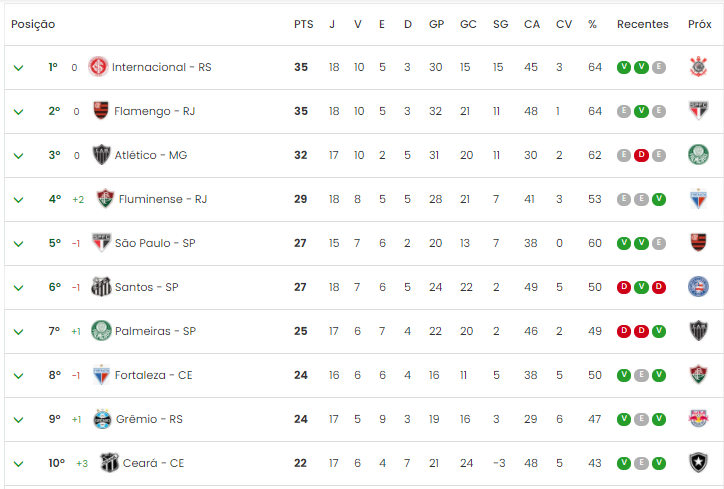This screenshot has height=489, width=724.
Task: Click first green V badge in Internacional row
Action: click(623, 67)
